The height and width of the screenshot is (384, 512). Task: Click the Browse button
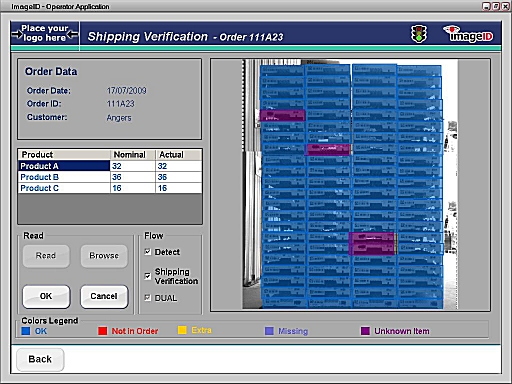104,256
